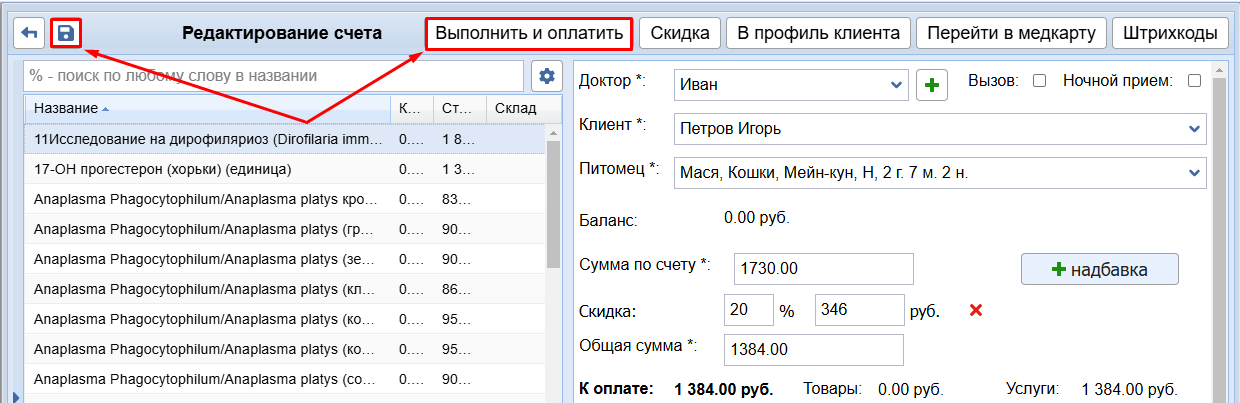Viewport: 1240px width, 403px height.
Task: Toggle the Ночной прием checkbox
Action: [x=1194, y=81]
